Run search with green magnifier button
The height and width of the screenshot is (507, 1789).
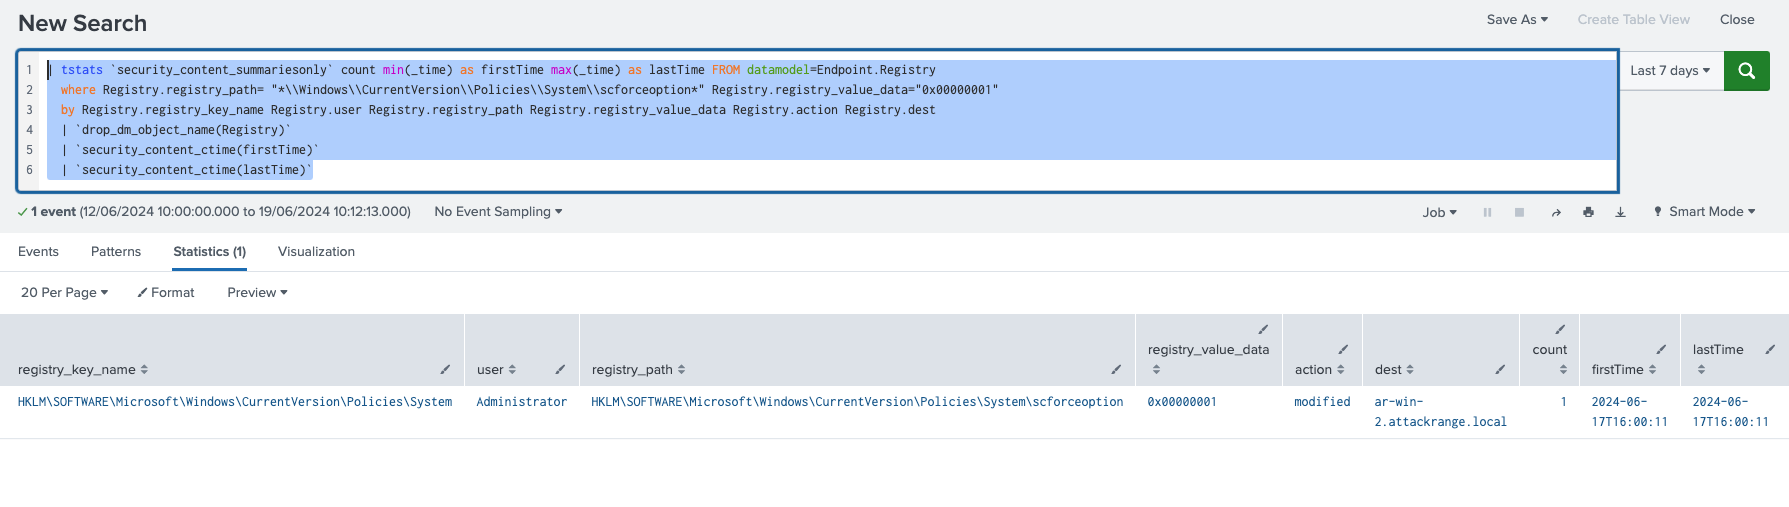tap(1746, 71)
